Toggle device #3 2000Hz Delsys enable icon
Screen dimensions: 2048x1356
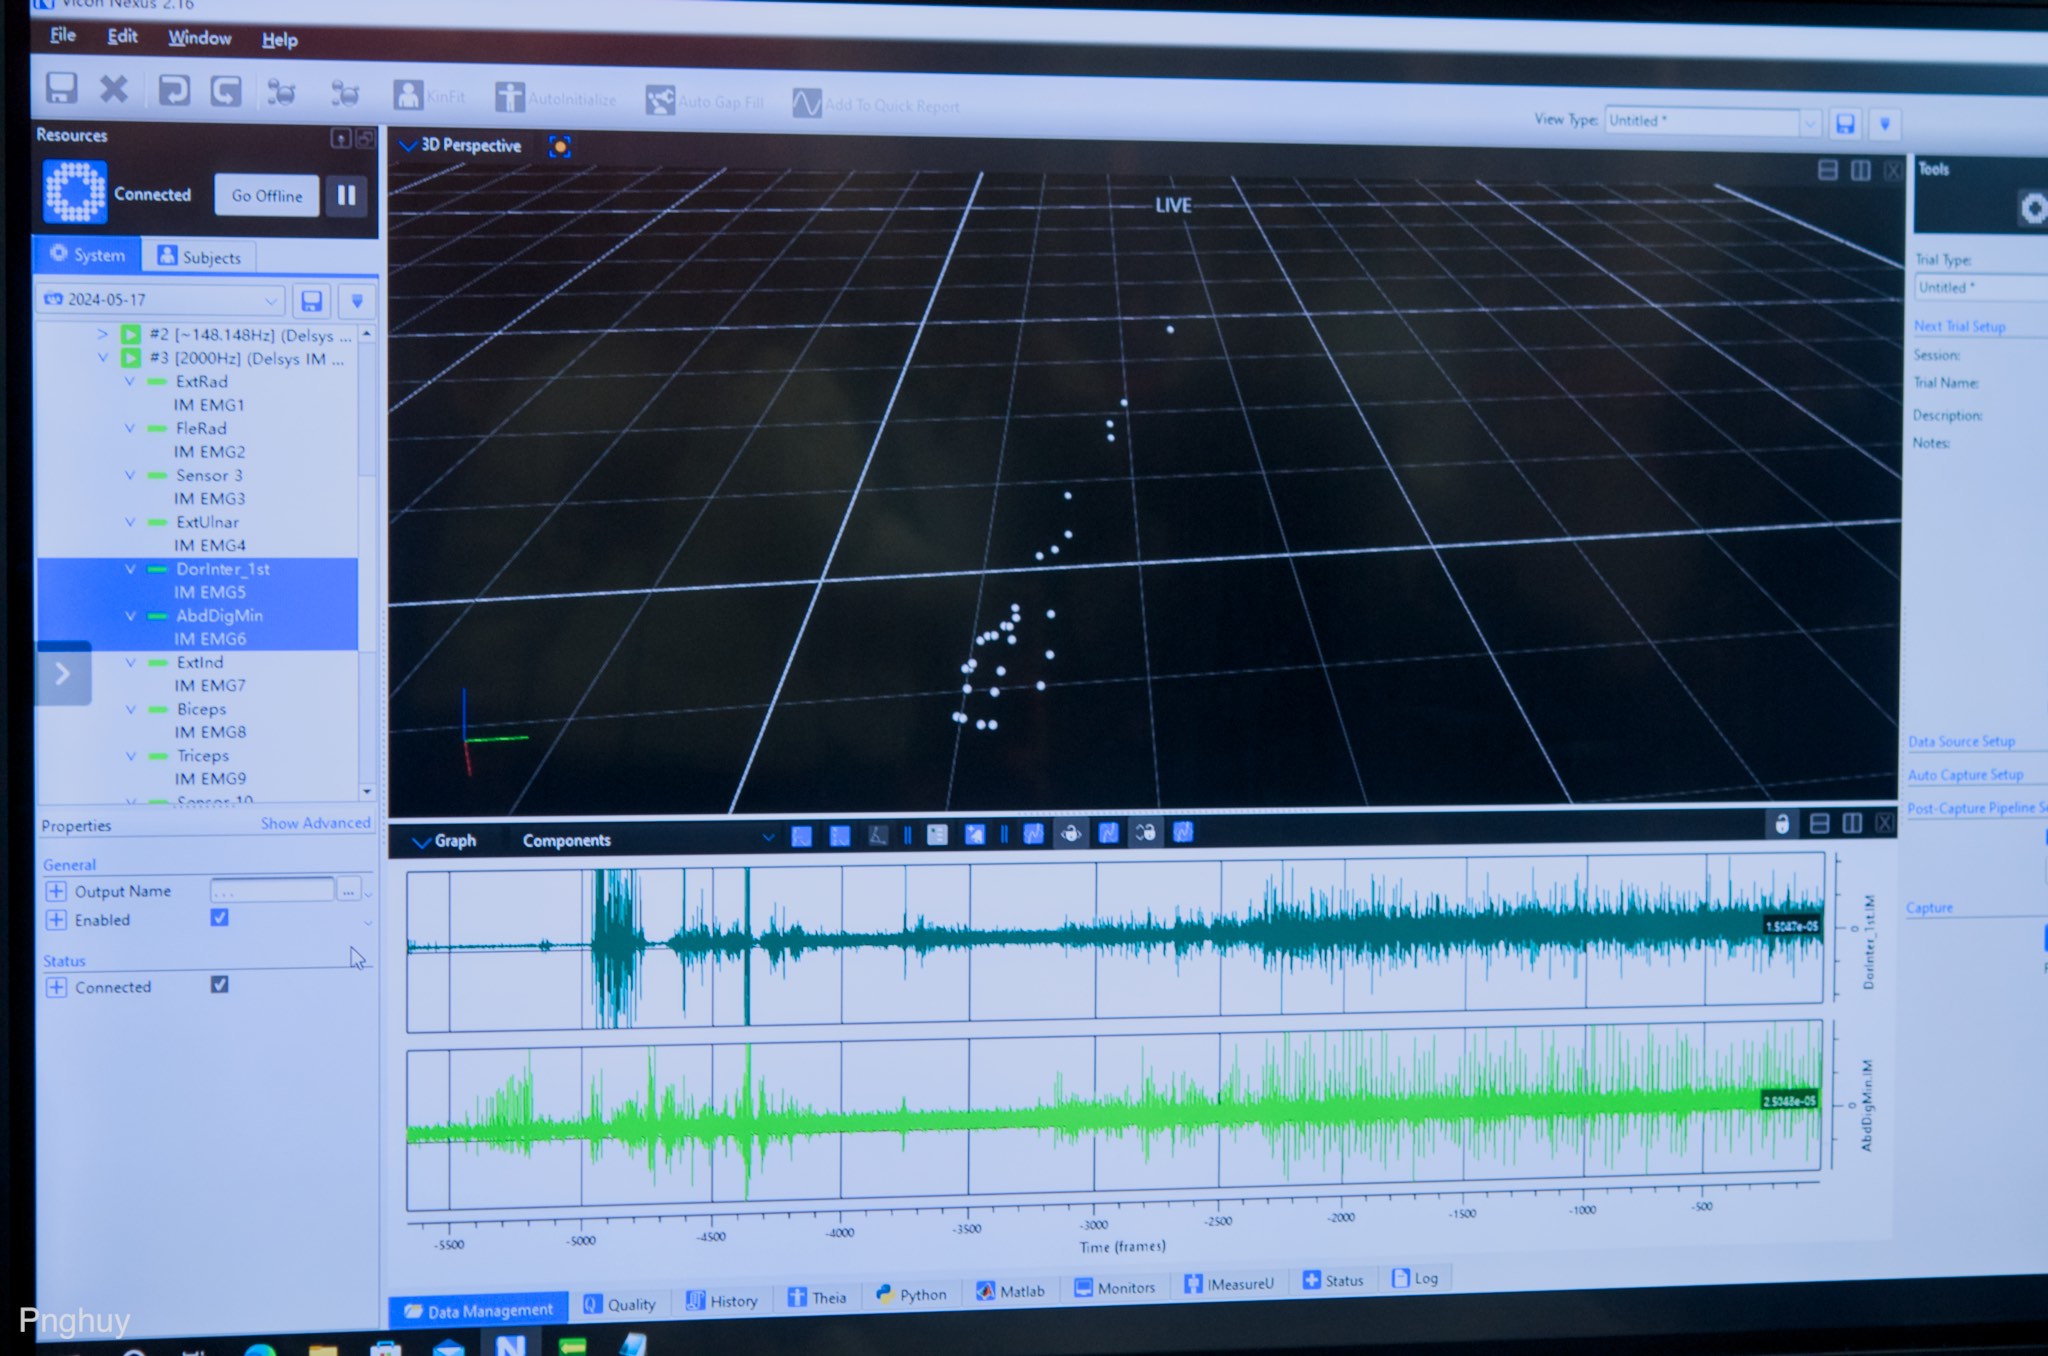tap(130, 357)
